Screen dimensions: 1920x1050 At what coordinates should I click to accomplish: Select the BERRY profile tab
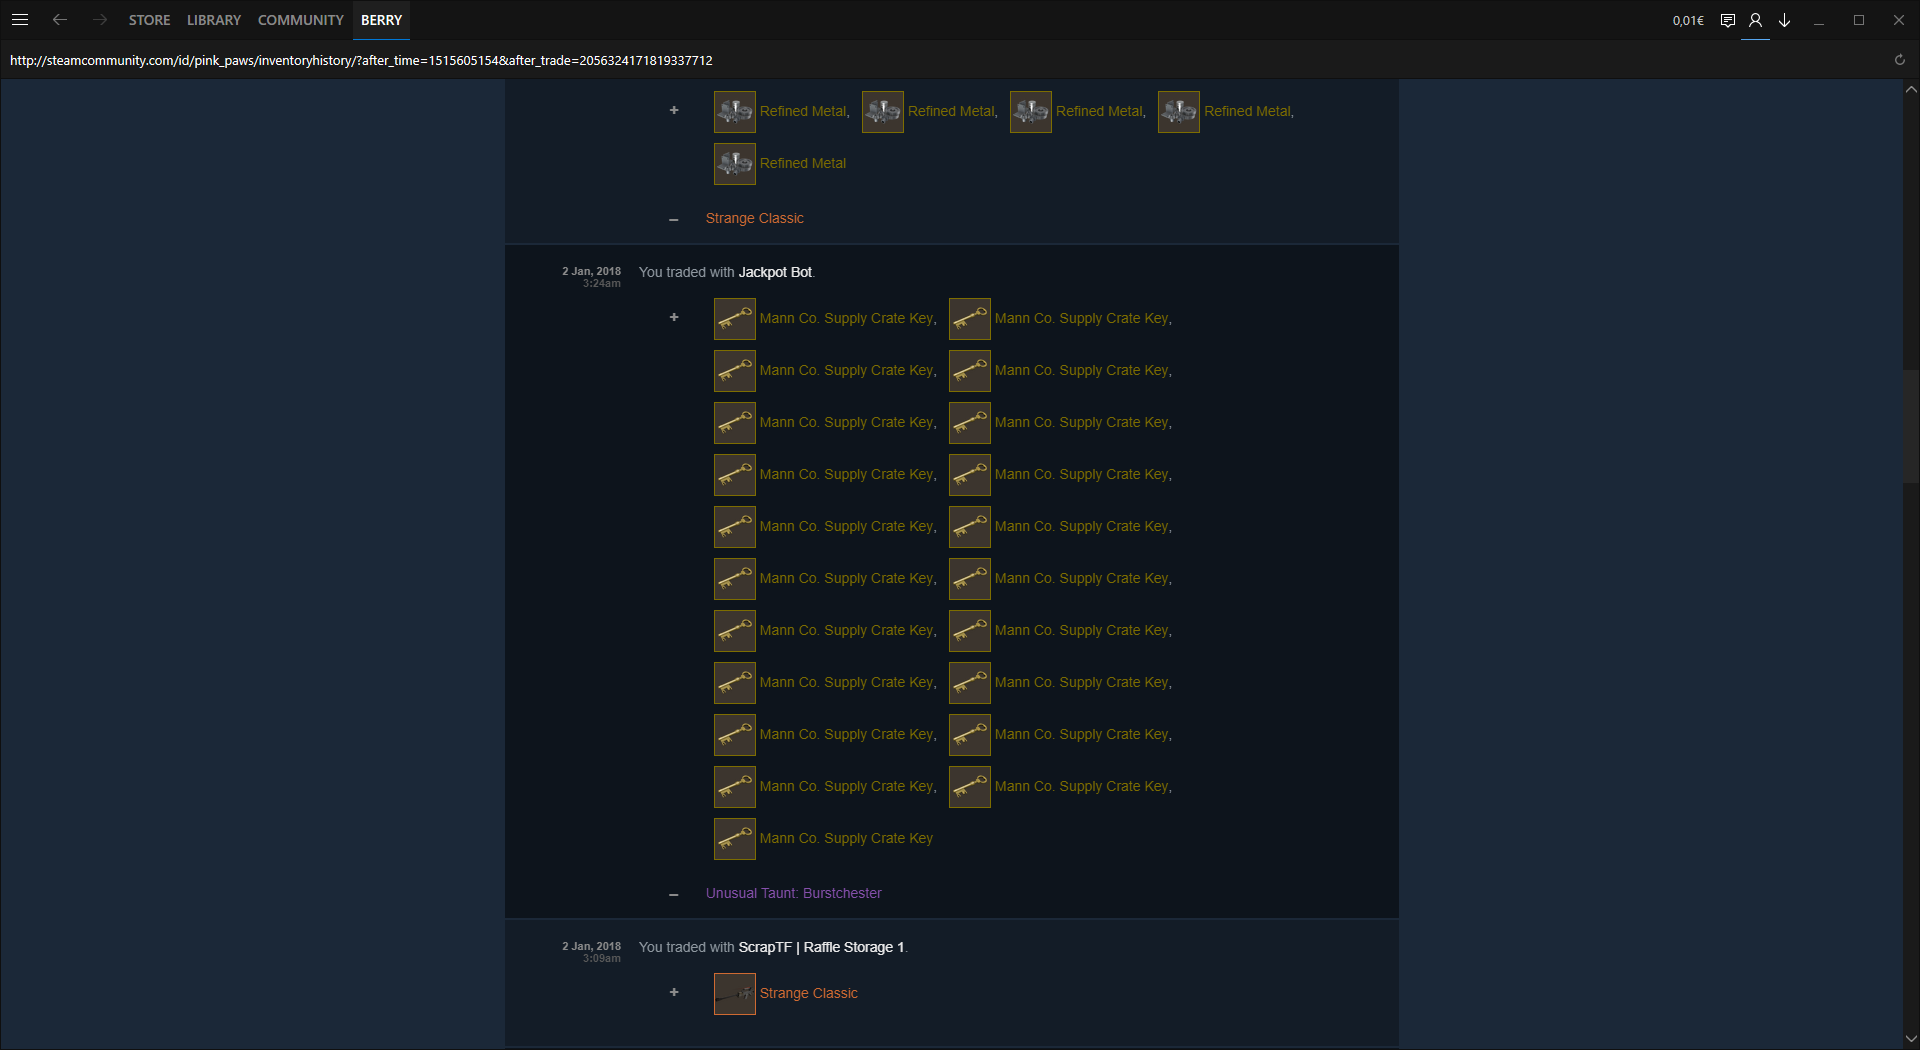click(381, 20)
